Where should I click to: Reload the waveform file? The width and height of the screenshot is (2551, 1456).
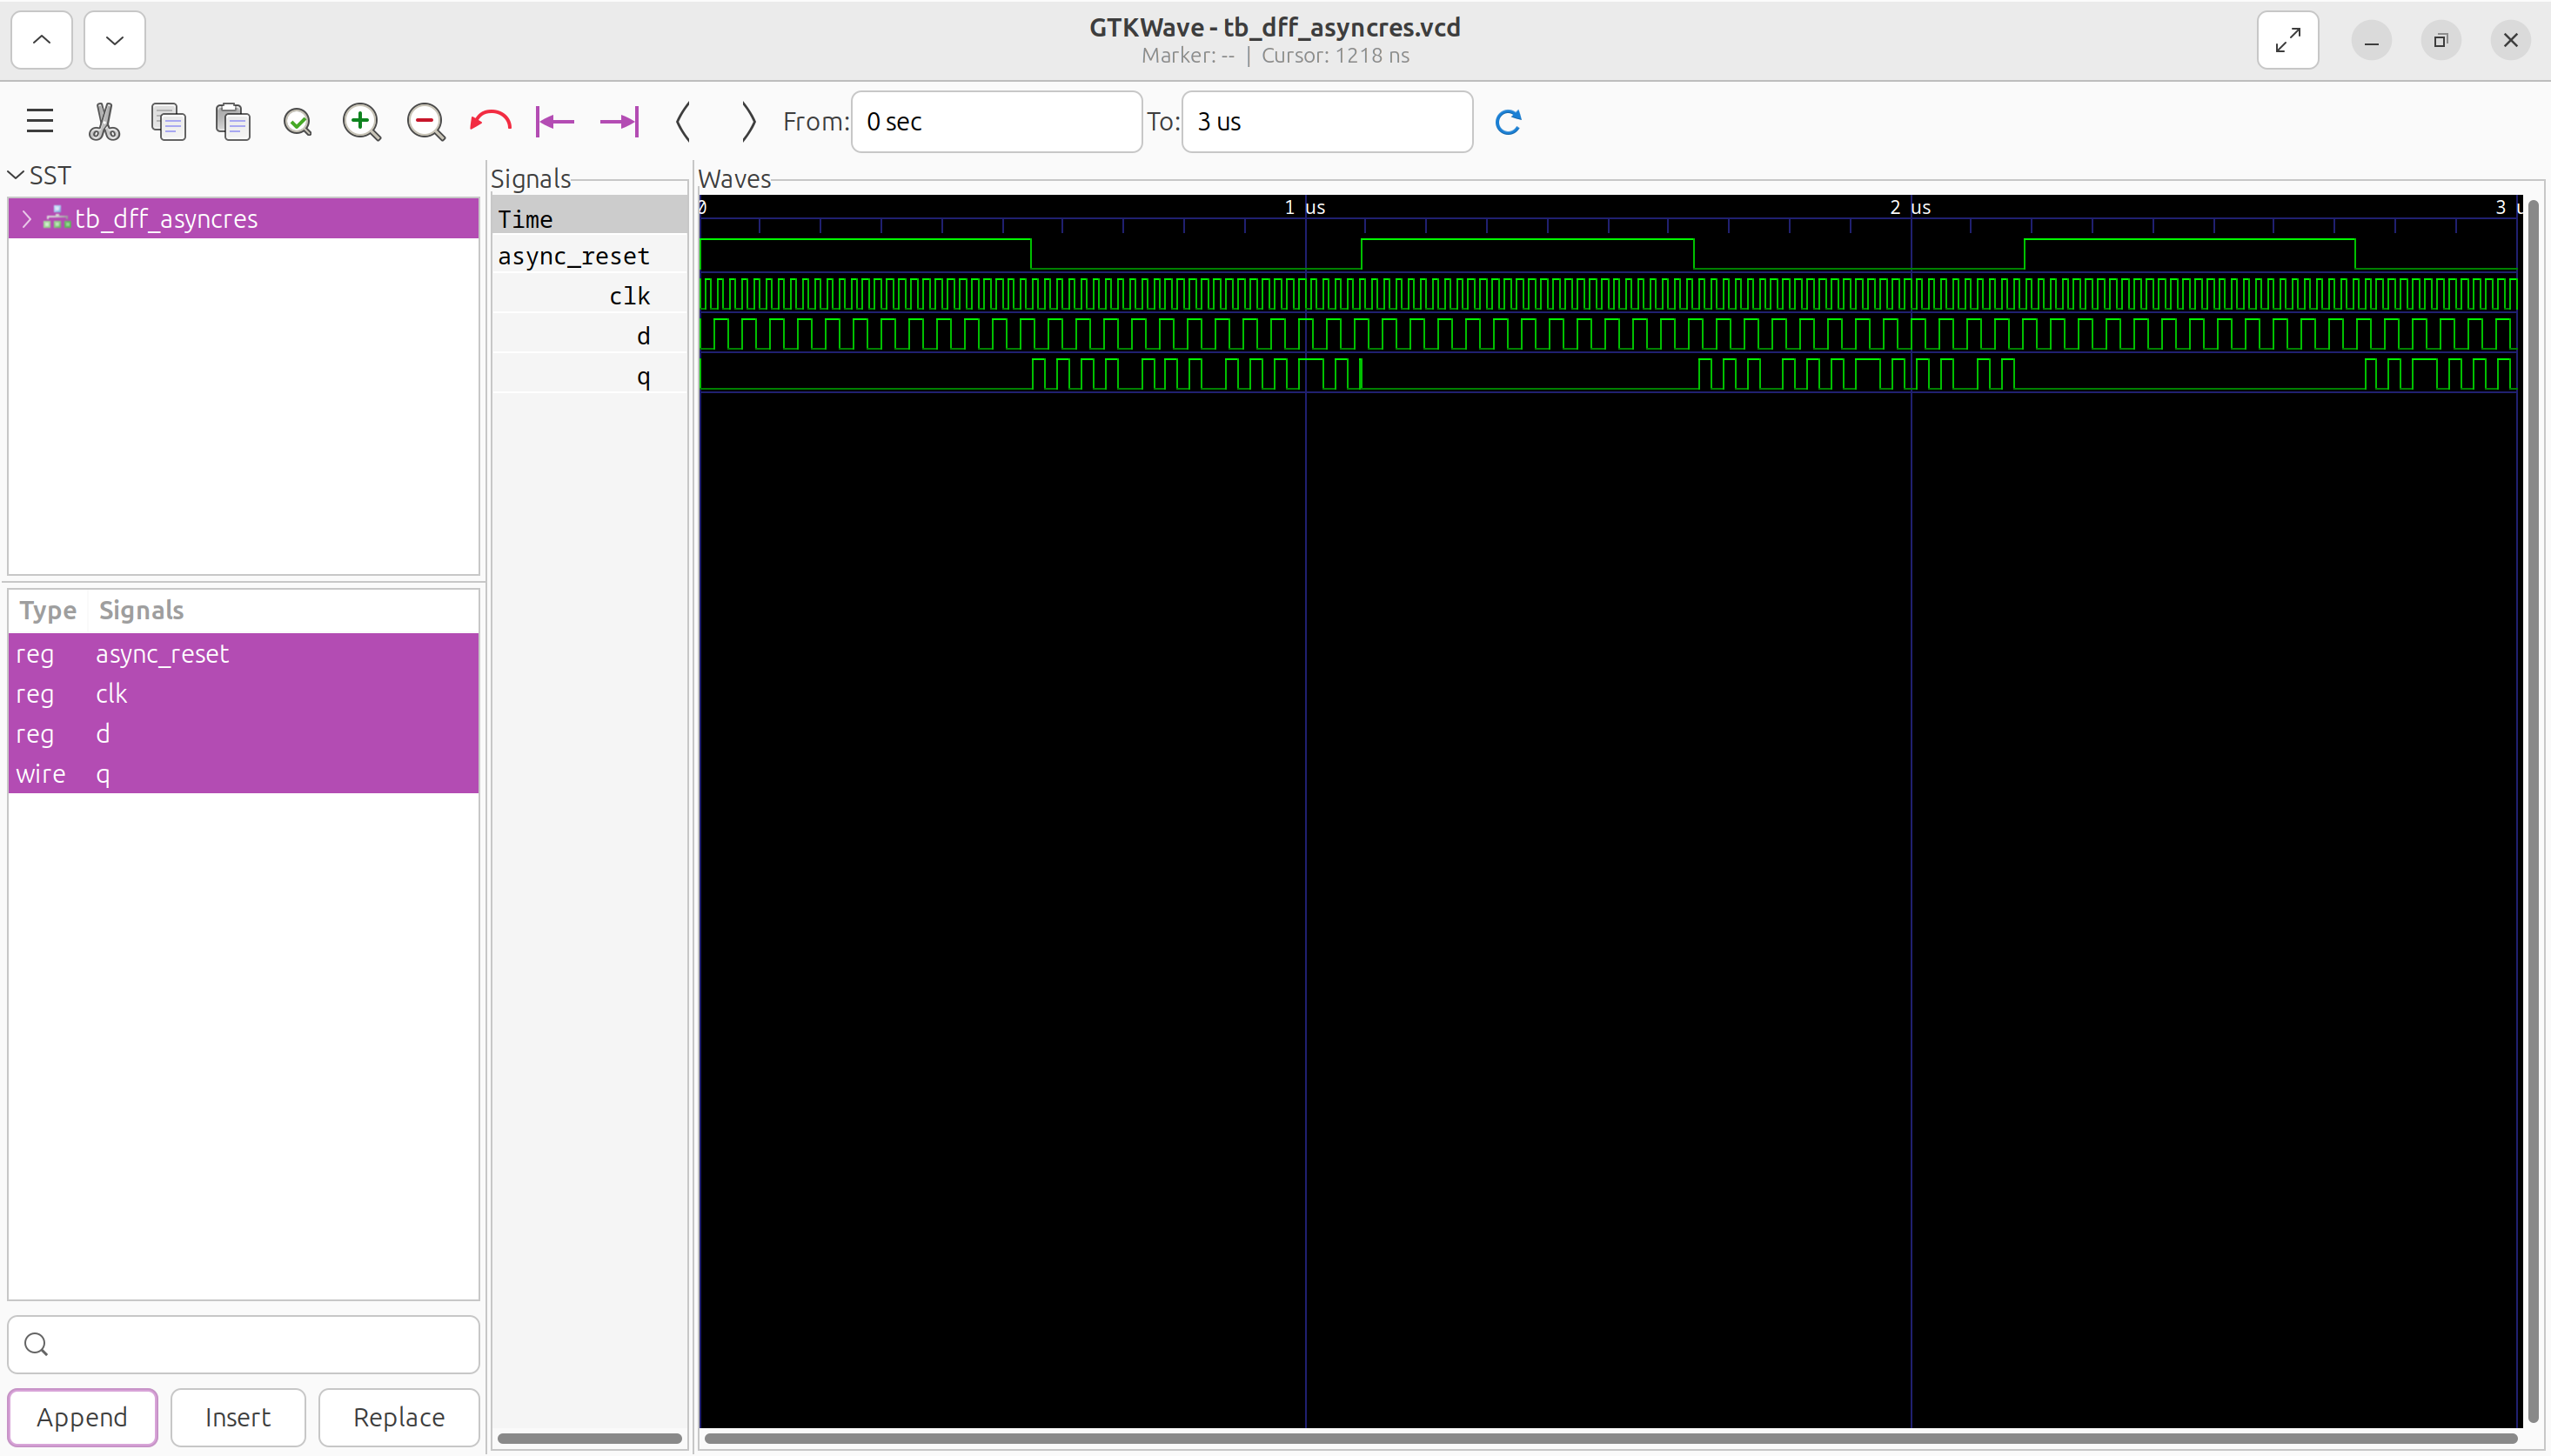1508,121
